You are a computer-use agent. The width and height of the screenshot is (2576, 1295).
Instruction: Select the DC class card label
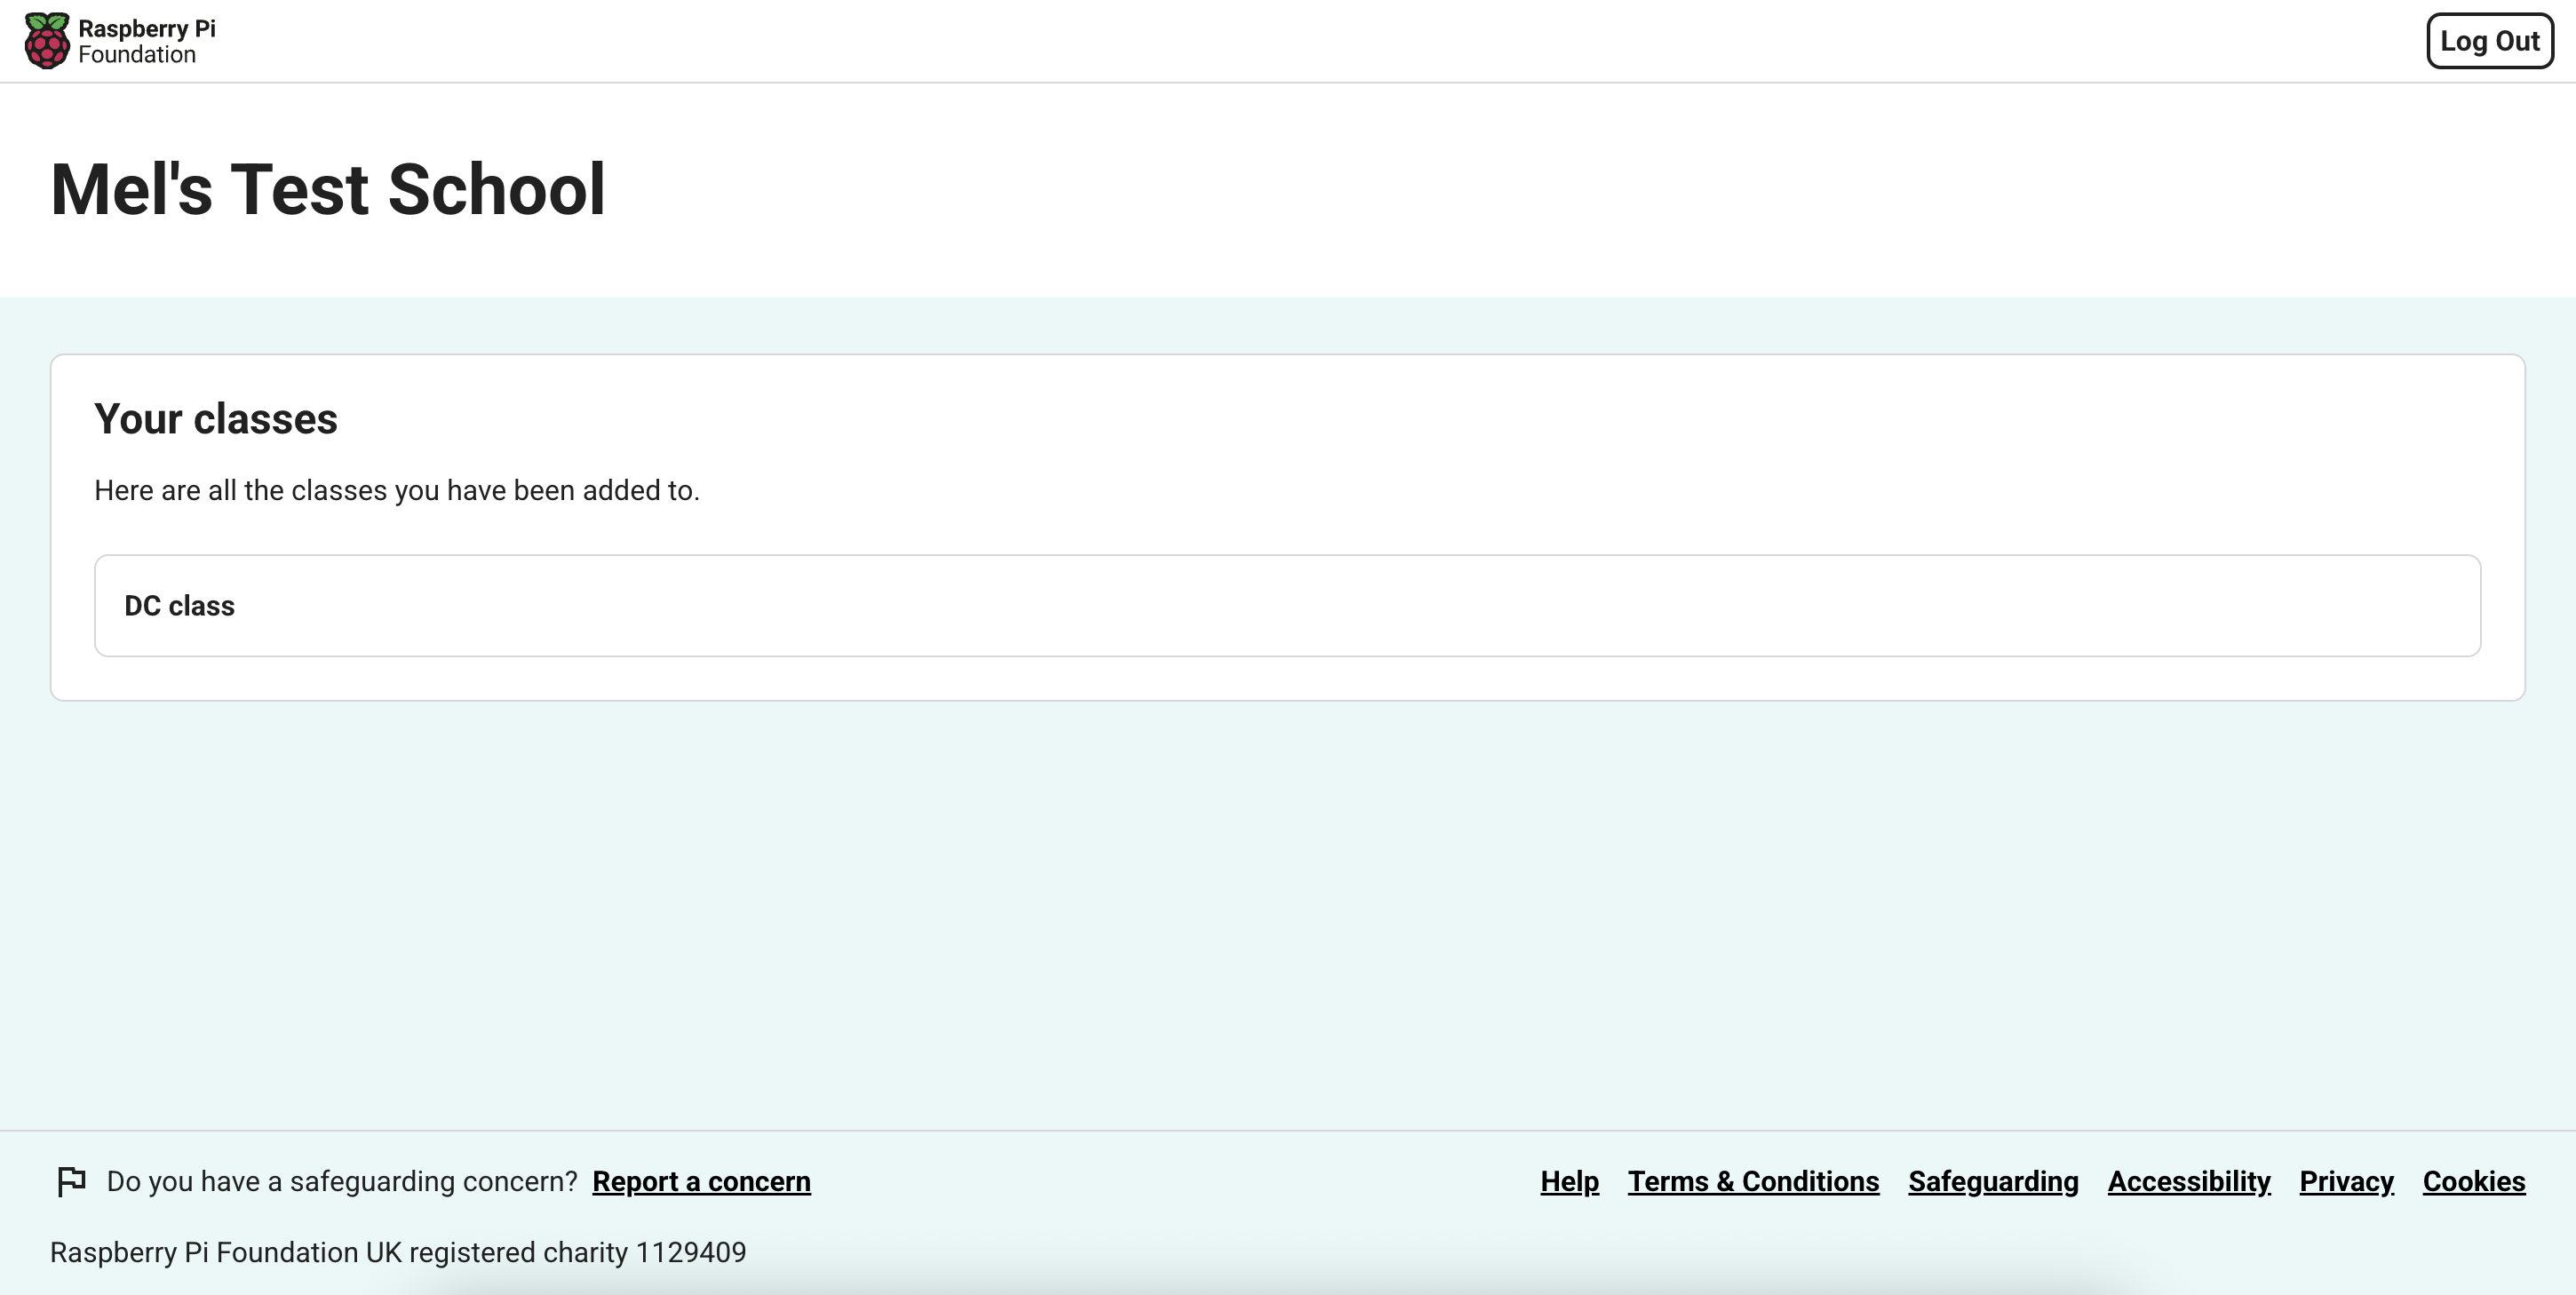(179, 605)
